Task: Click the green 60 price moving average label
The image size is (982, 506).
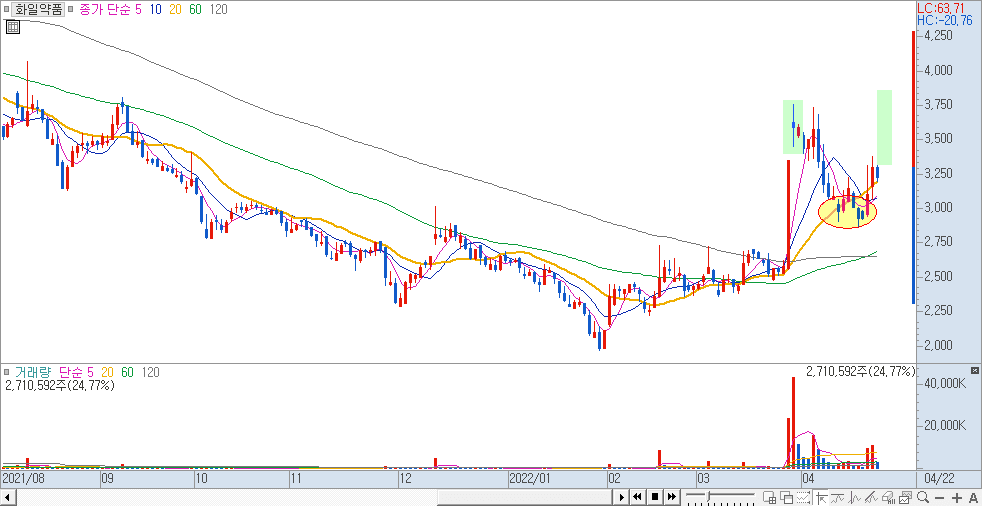Action: [196, 9]
